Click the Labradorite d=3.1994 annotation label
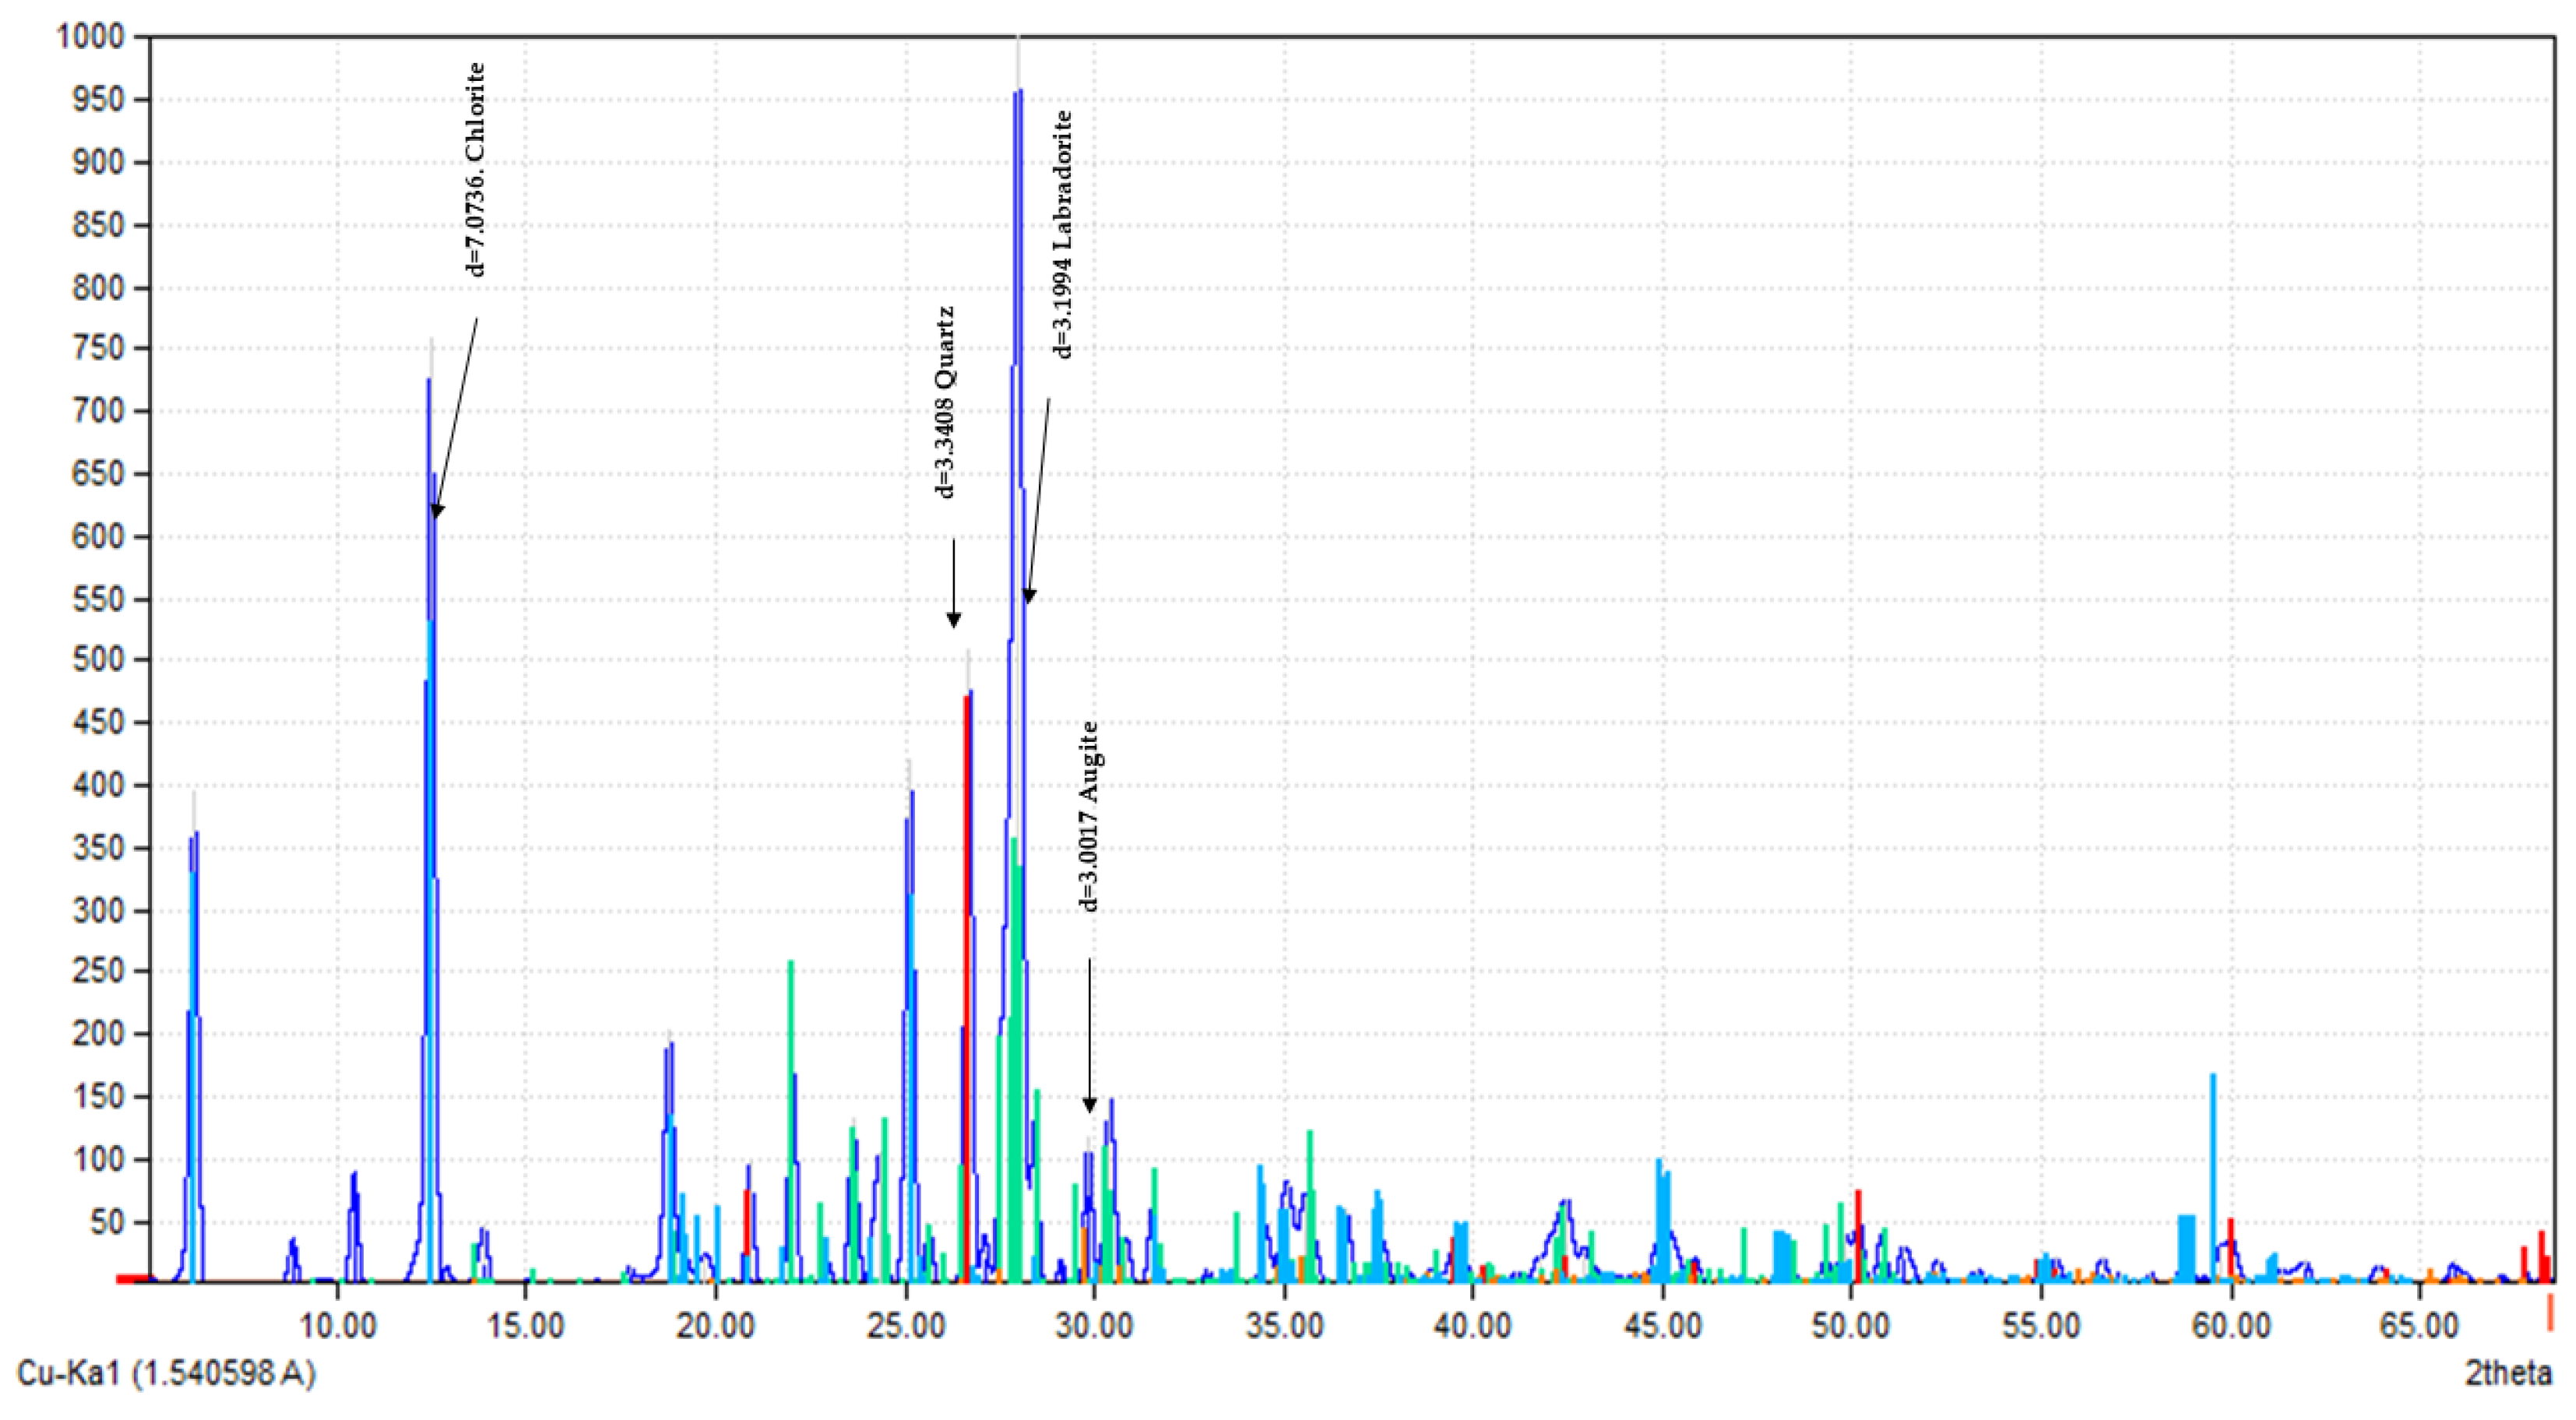The width and height of the screenshot is (2576, 1420). pyautogui.click(x=1062, y=235)
